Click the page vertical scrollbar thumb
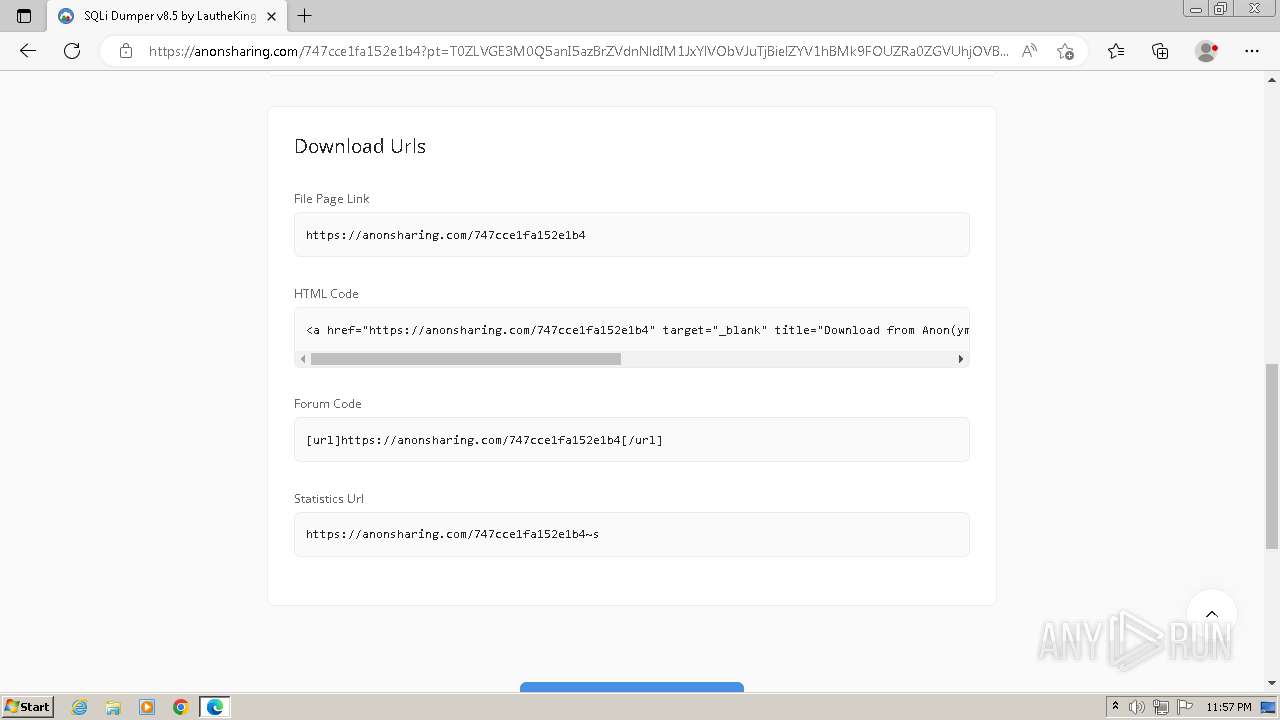 [1272, 456]
